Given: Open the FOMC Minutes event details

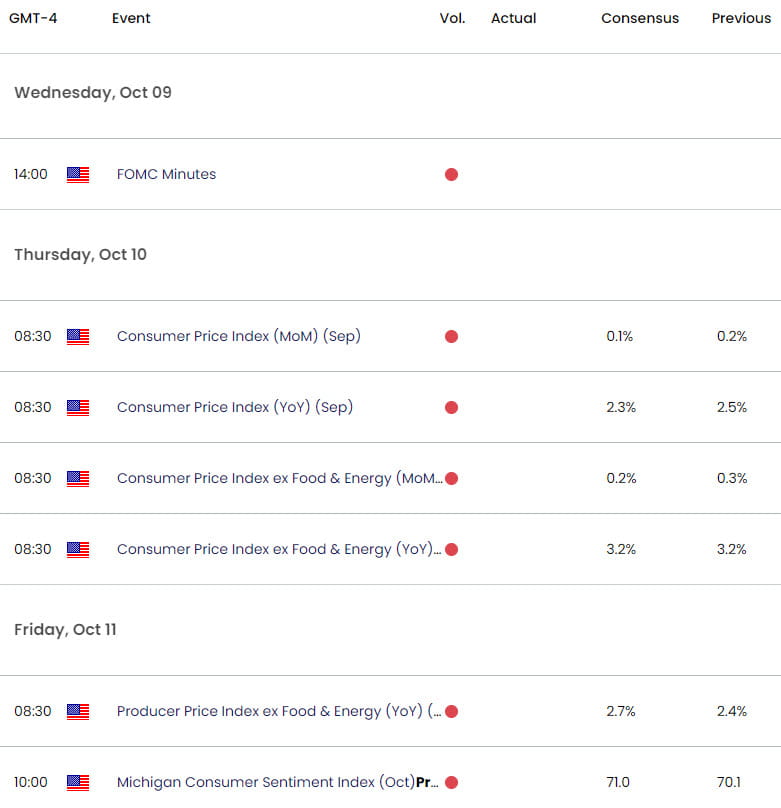Looking at the screenshot, I should tap(166, 174).
